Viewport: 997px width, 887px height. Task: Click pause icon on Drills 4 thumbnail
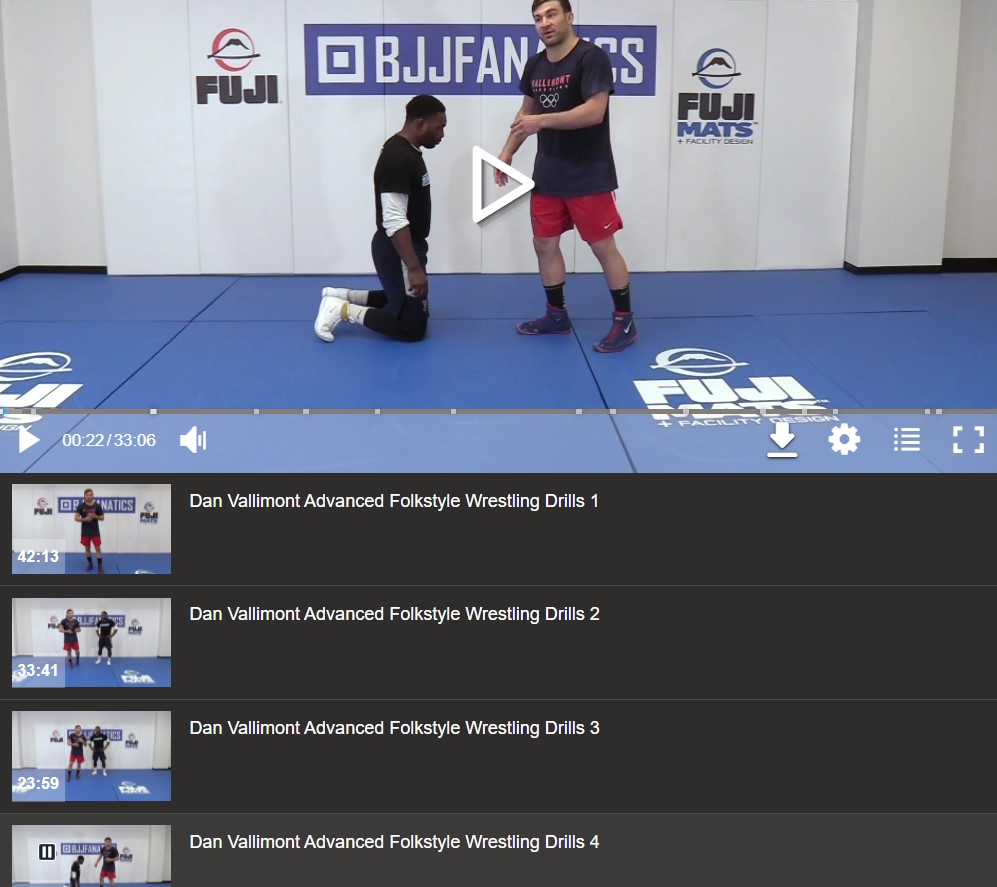pos(47,851)
